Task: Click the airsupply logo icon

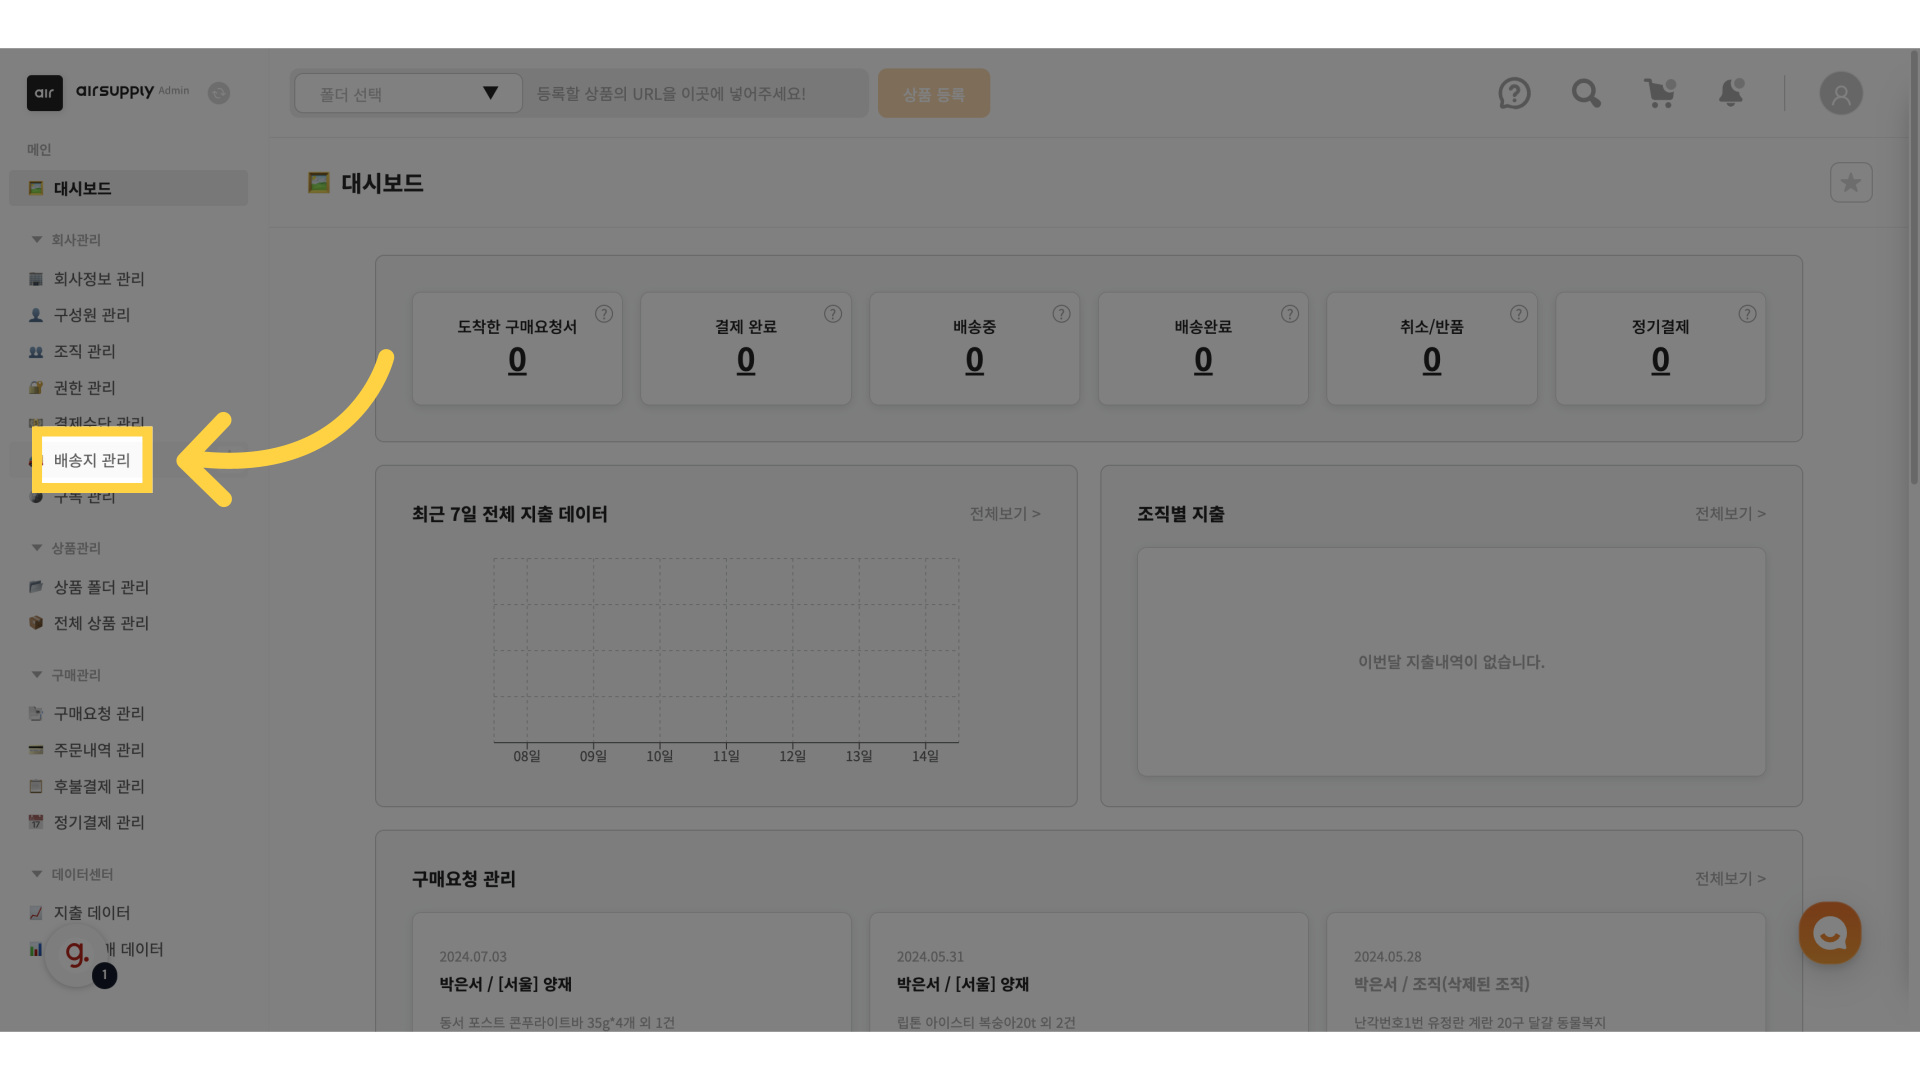Action: tap(45, 93)
